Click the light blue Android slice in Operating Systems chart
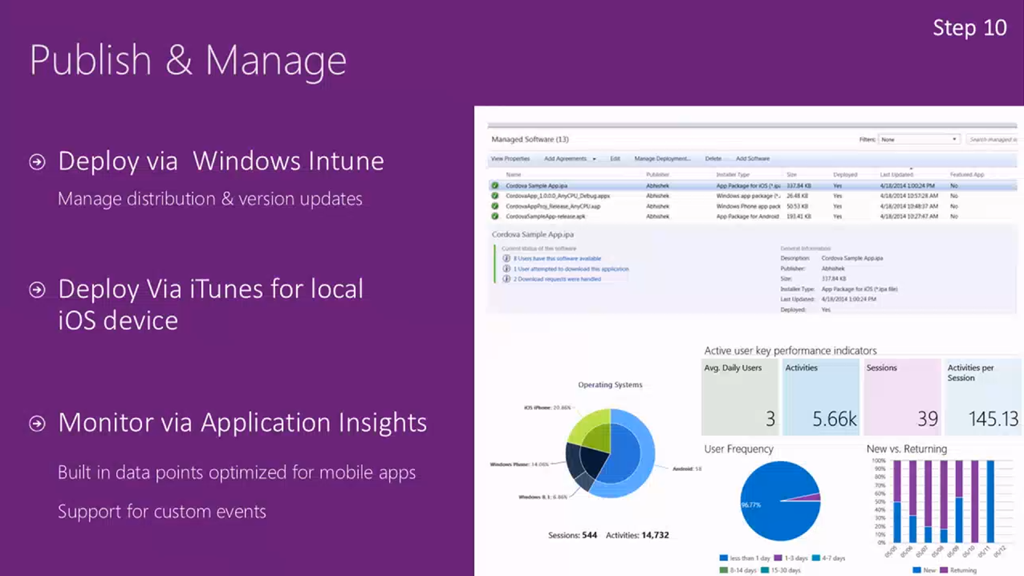The height and width of the screenshot is (576, 1024). point(647,451)
